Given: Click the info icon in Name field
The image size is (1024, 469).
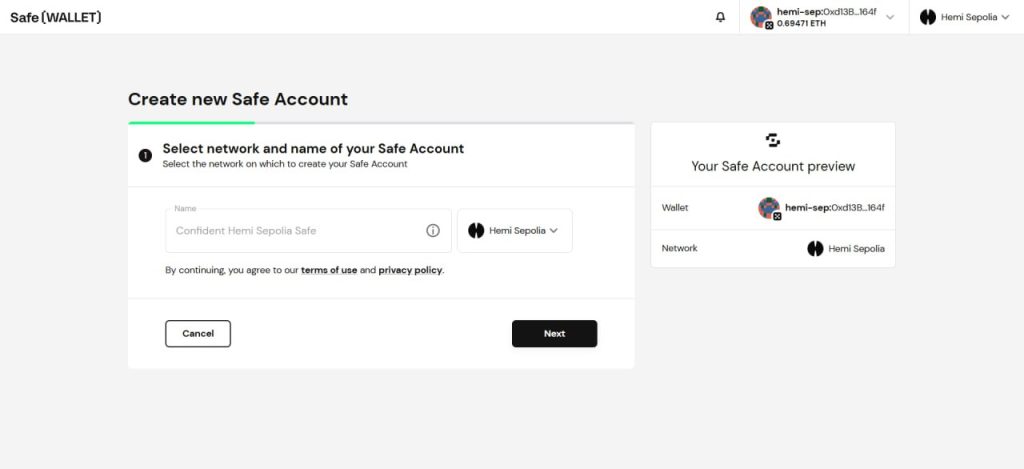Looking at the screenshot, I should 433,230.
